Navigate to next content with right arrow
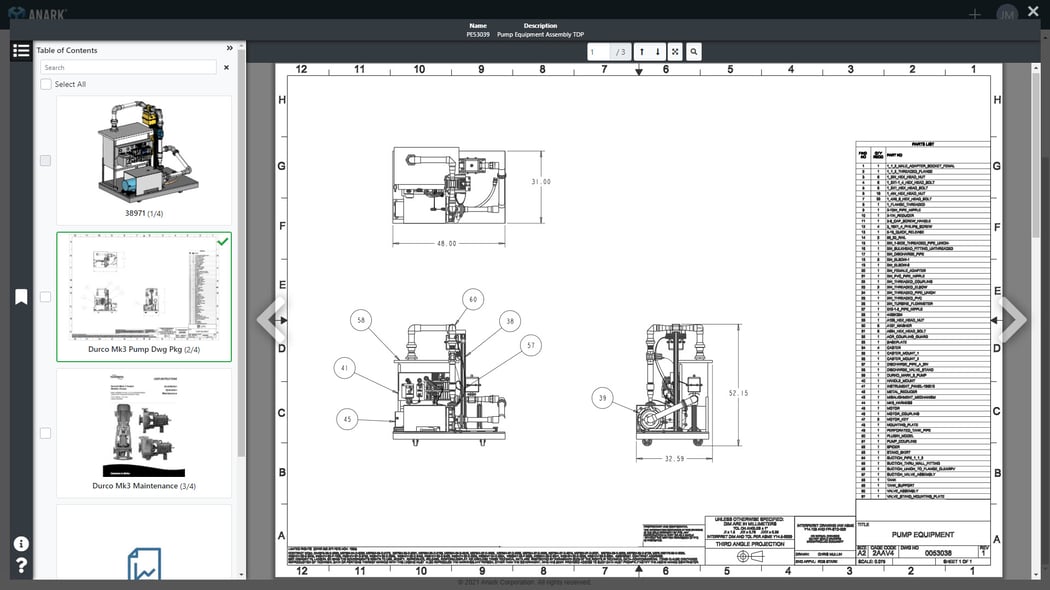1050x590 pixels. (x=1013, y=320)
